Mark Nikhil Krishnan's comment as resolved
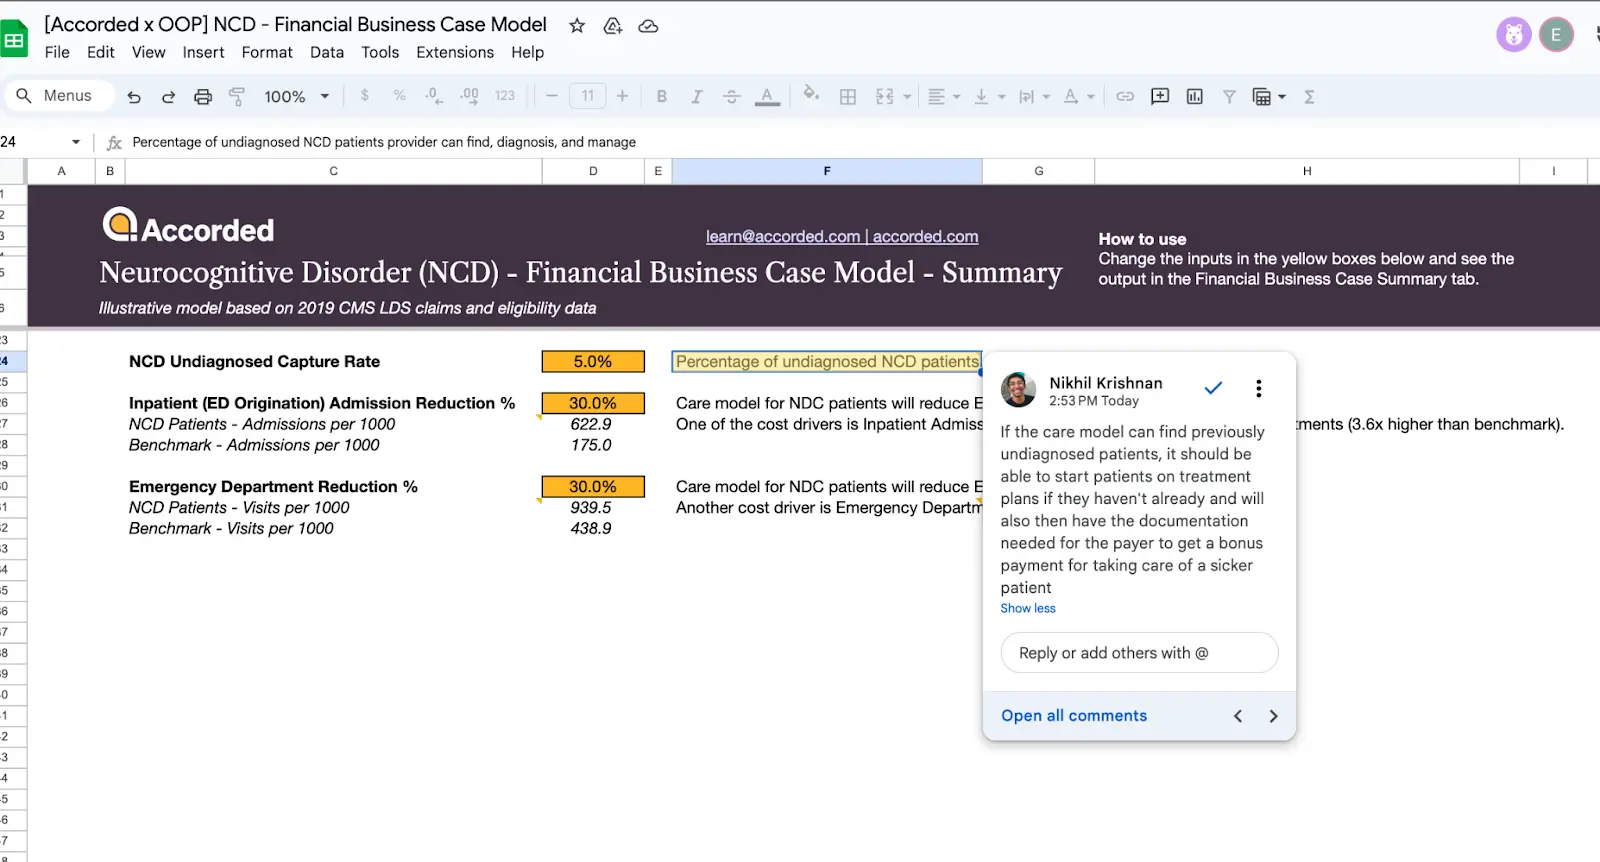1600x862 pixels. click(x=1213, y=389)
